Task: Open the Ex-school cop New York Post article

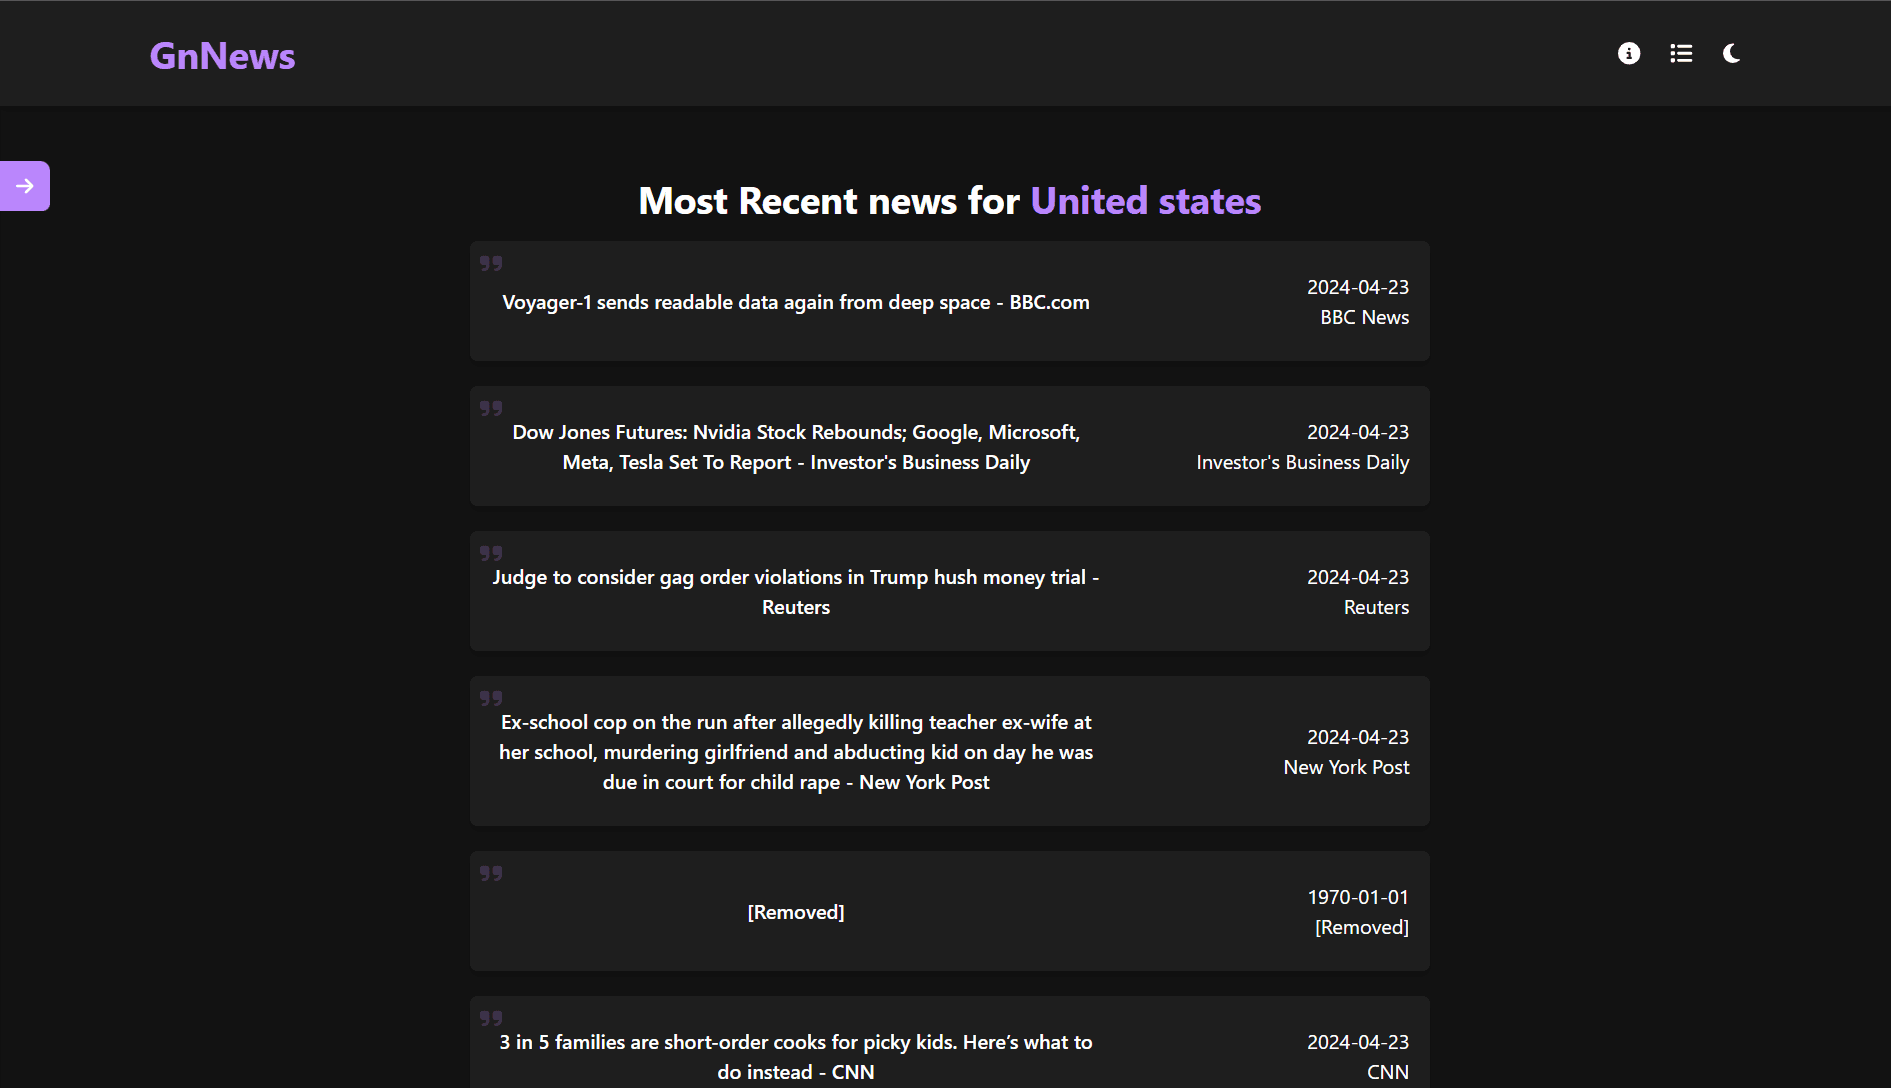Action: tap(796, 752)
